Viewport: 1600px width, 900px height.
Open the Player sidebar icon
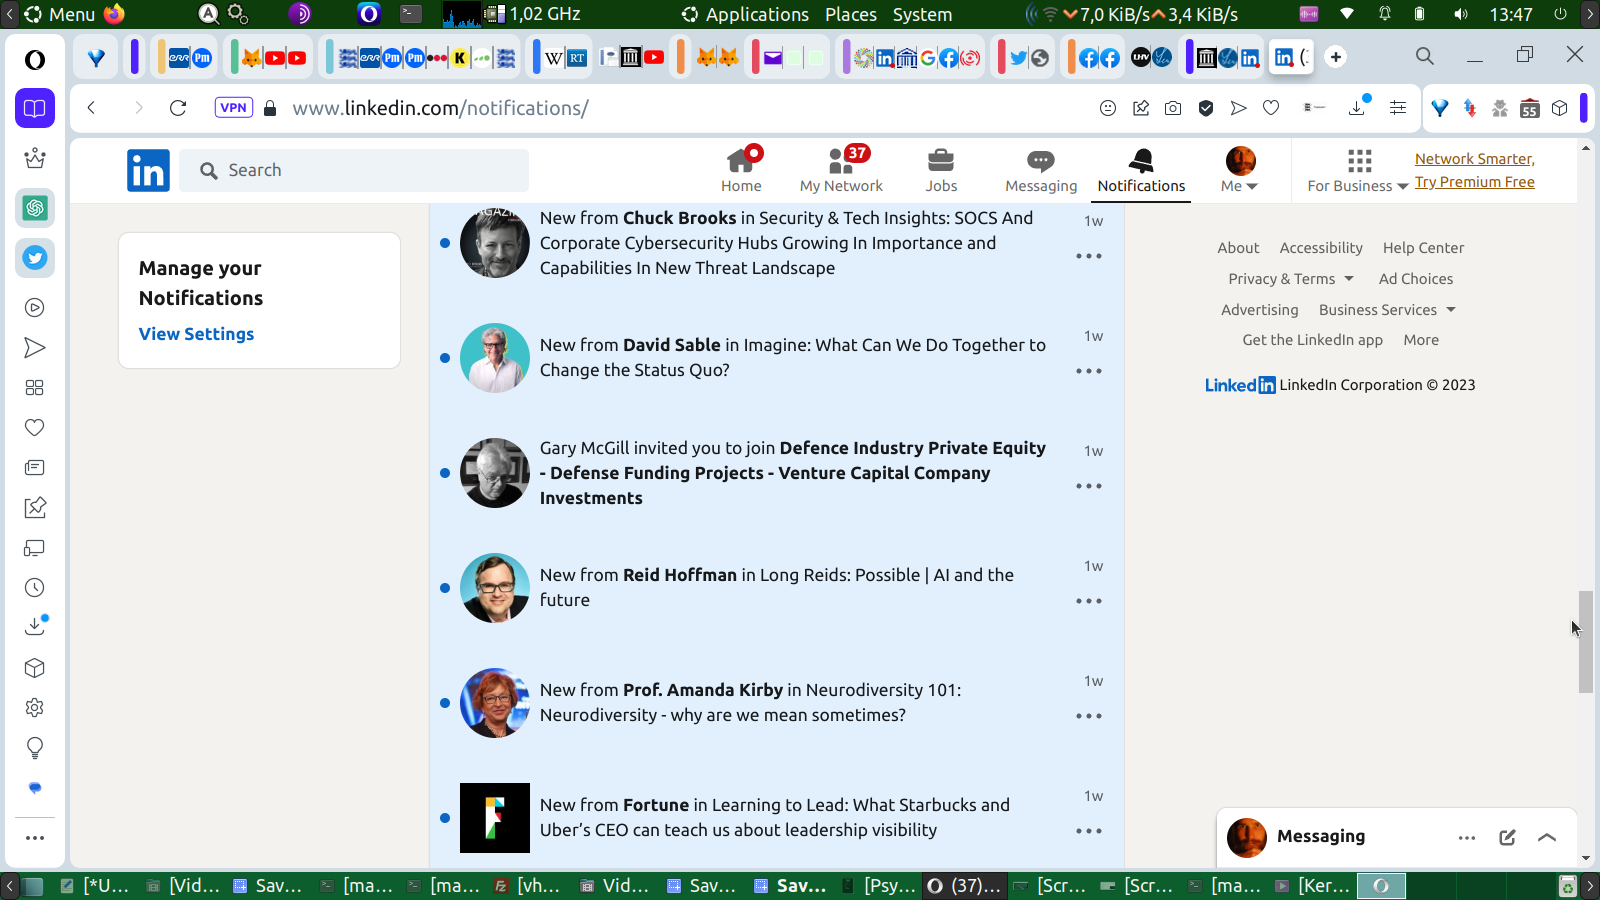pyautogui.click(x=35, y=308)
